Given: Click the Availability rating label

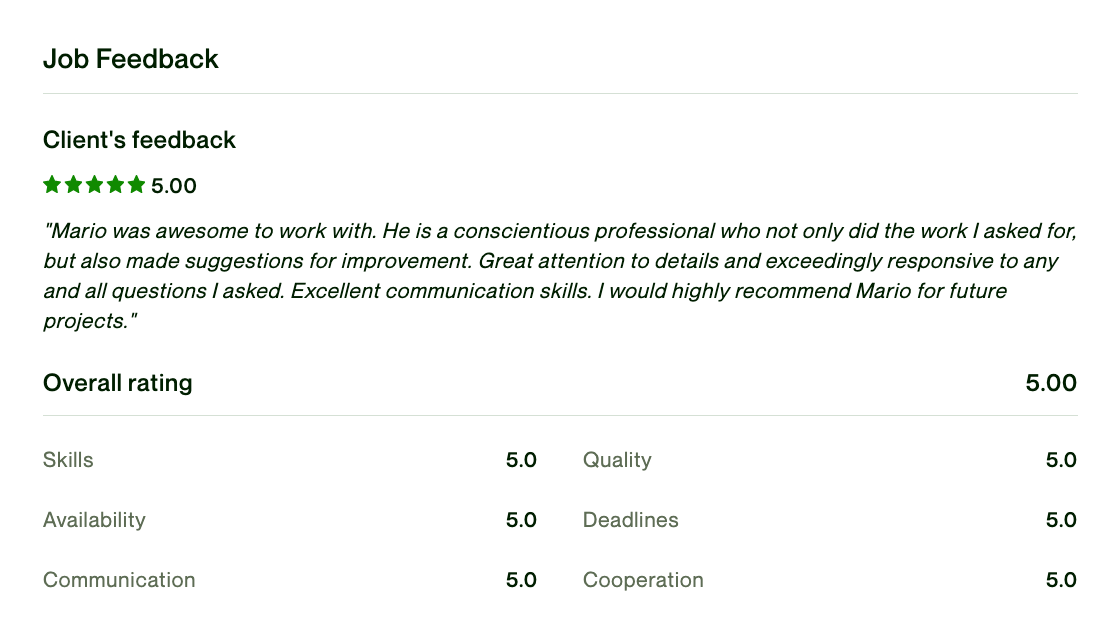Looking at the screenshot, I should tap(94, 519).
